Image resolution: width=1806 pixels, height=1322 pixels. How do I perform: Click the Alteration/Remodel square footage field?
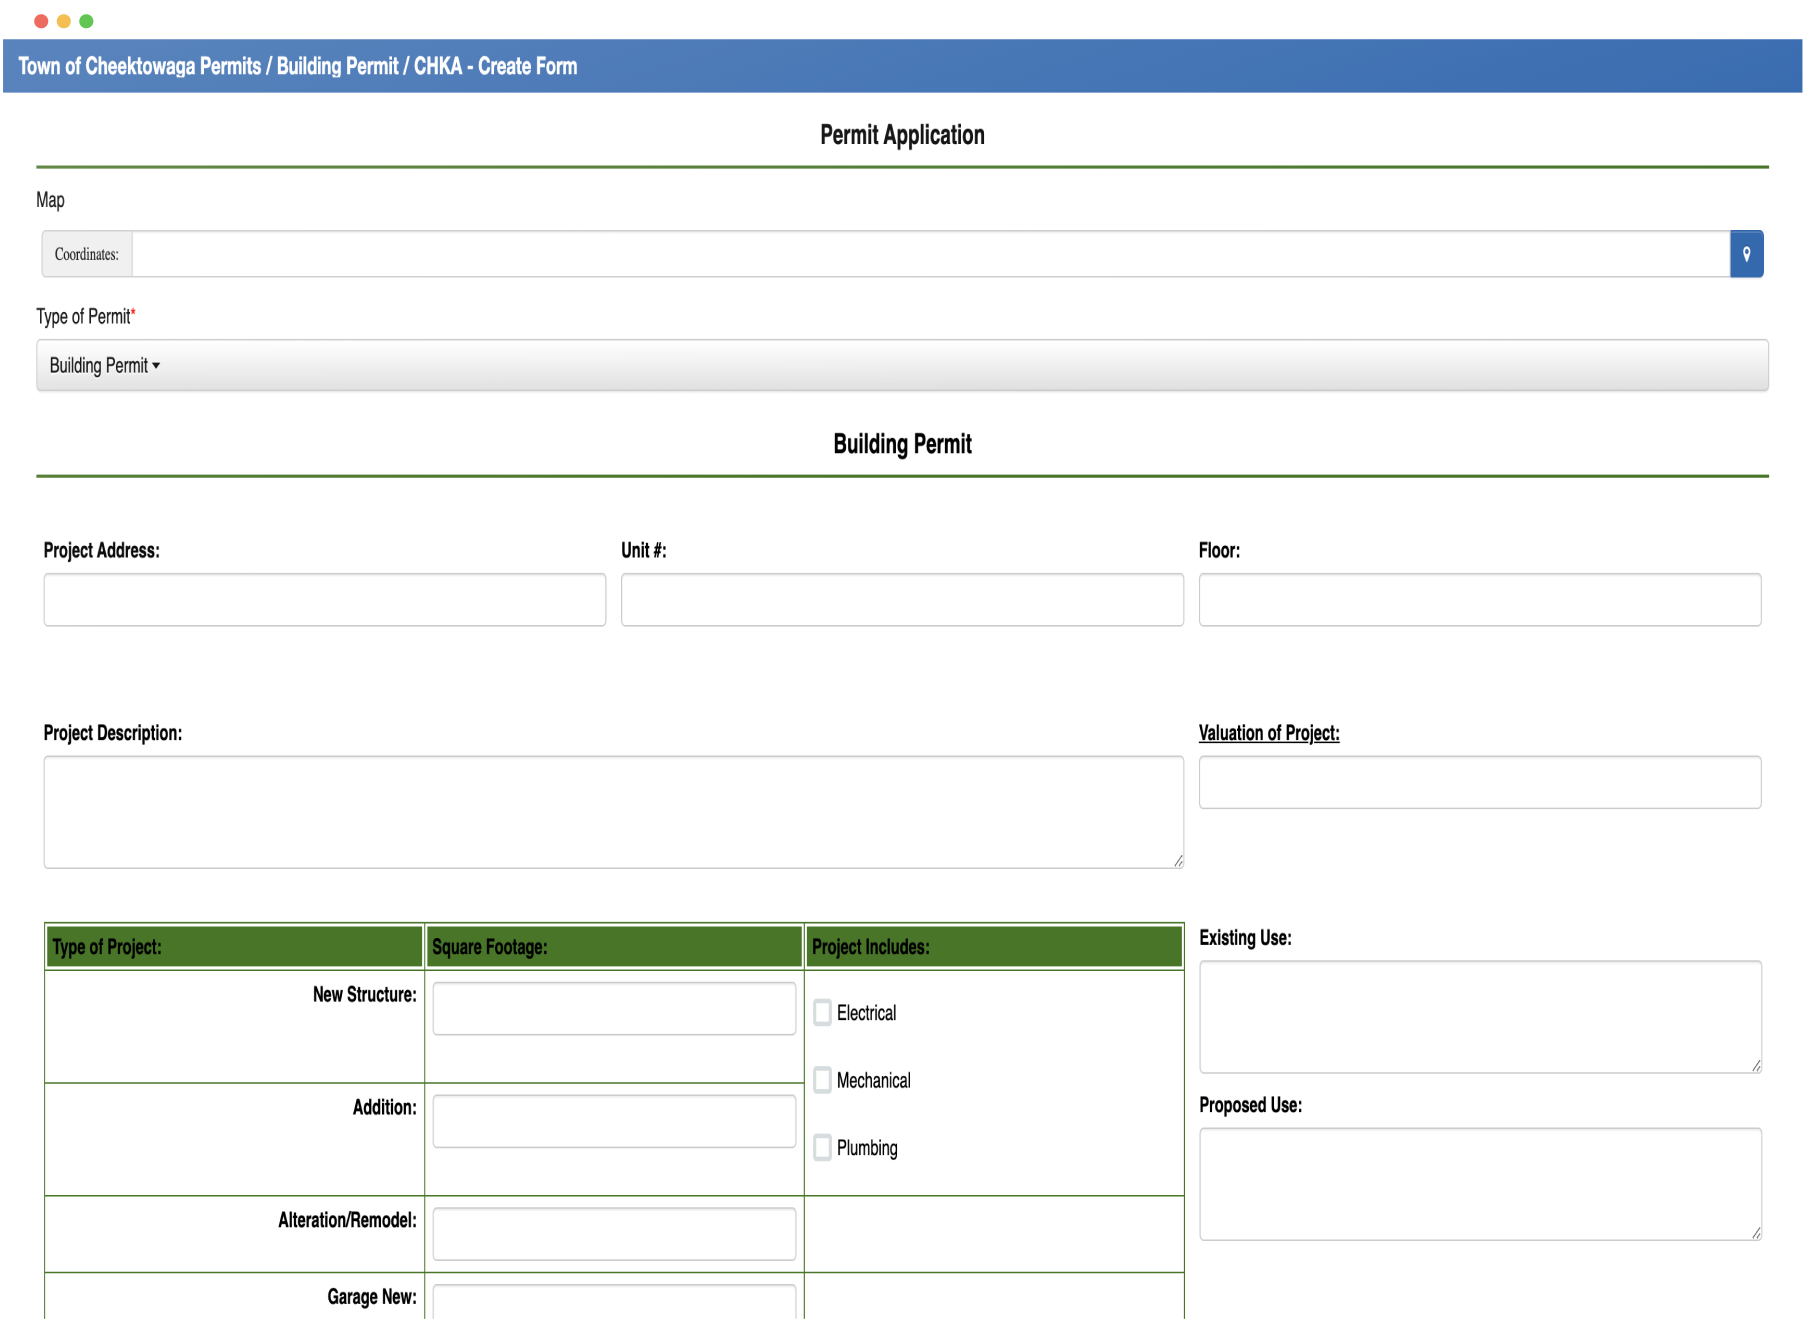(x=613, y=1233)
